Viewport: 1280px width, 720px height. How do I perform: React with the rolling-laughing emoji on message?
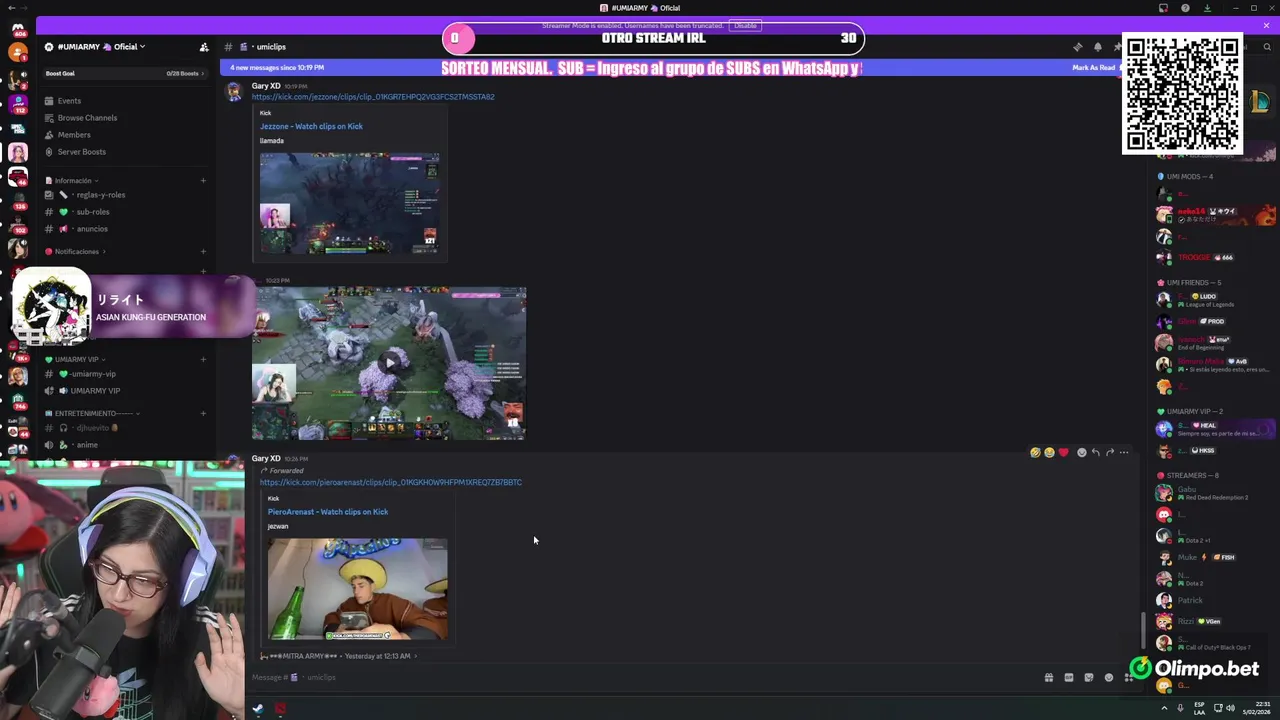(x=1035, y=453)
